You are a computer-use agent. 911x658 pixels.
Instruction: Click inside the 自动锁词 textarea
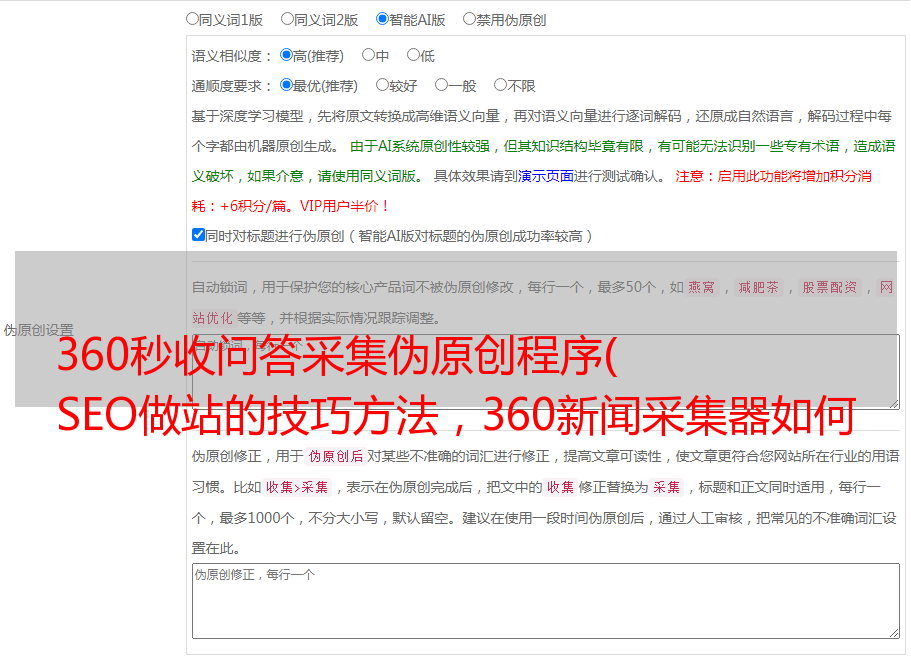pyautogui.click(x=546, y=372)
